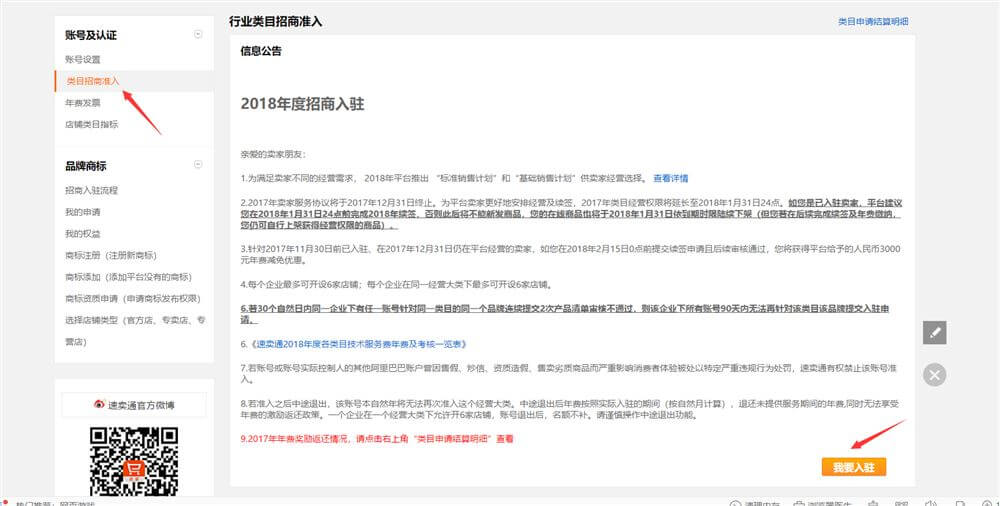Collapse the 品牌商标 section

198,166
